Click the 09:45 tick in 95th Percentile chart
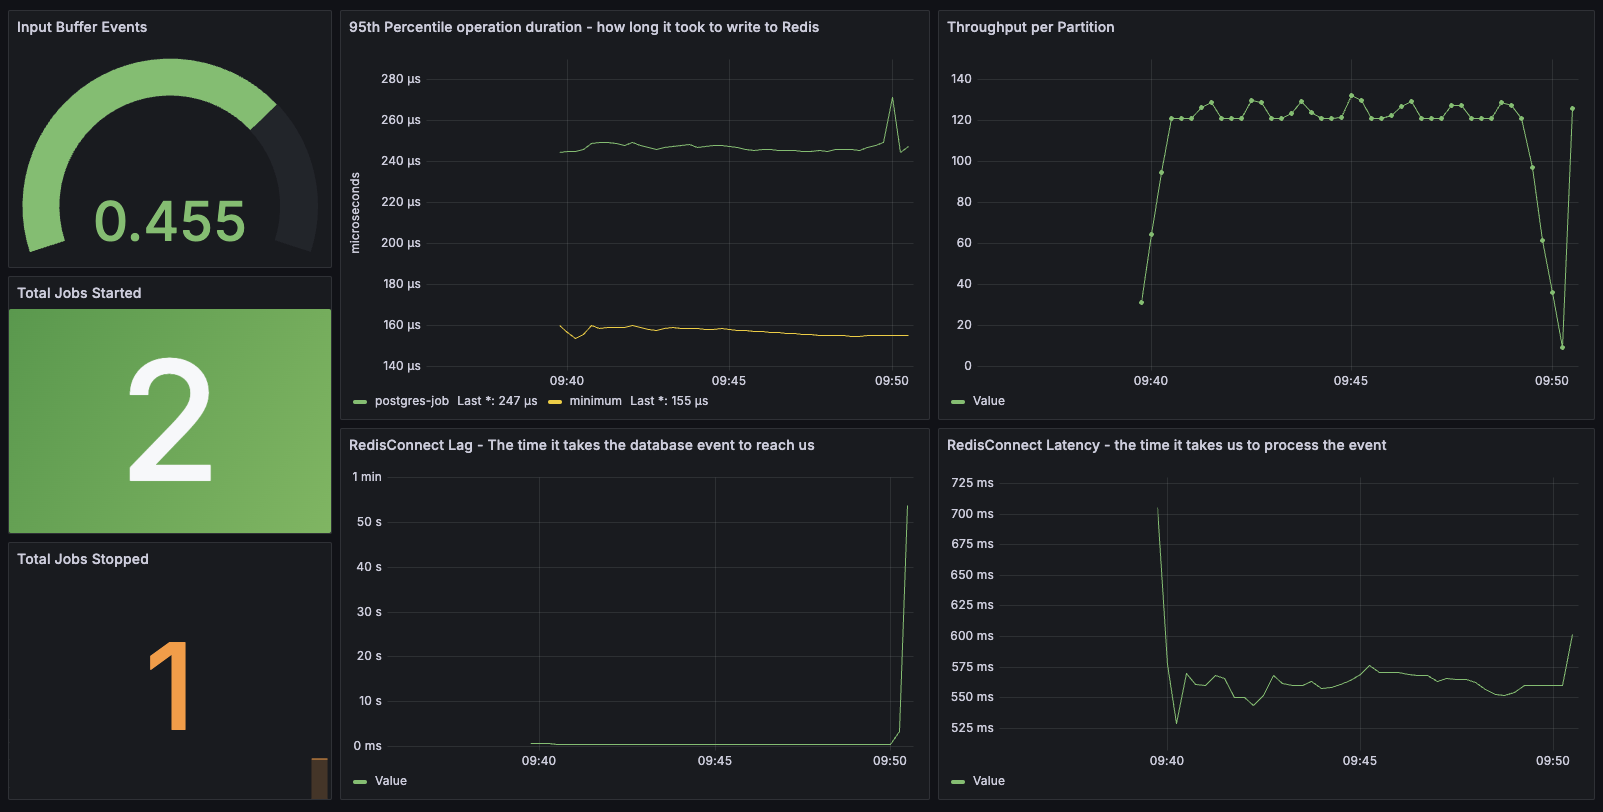Image resolution: width=1603 pixels, height=812 pixels. point(729,381)
